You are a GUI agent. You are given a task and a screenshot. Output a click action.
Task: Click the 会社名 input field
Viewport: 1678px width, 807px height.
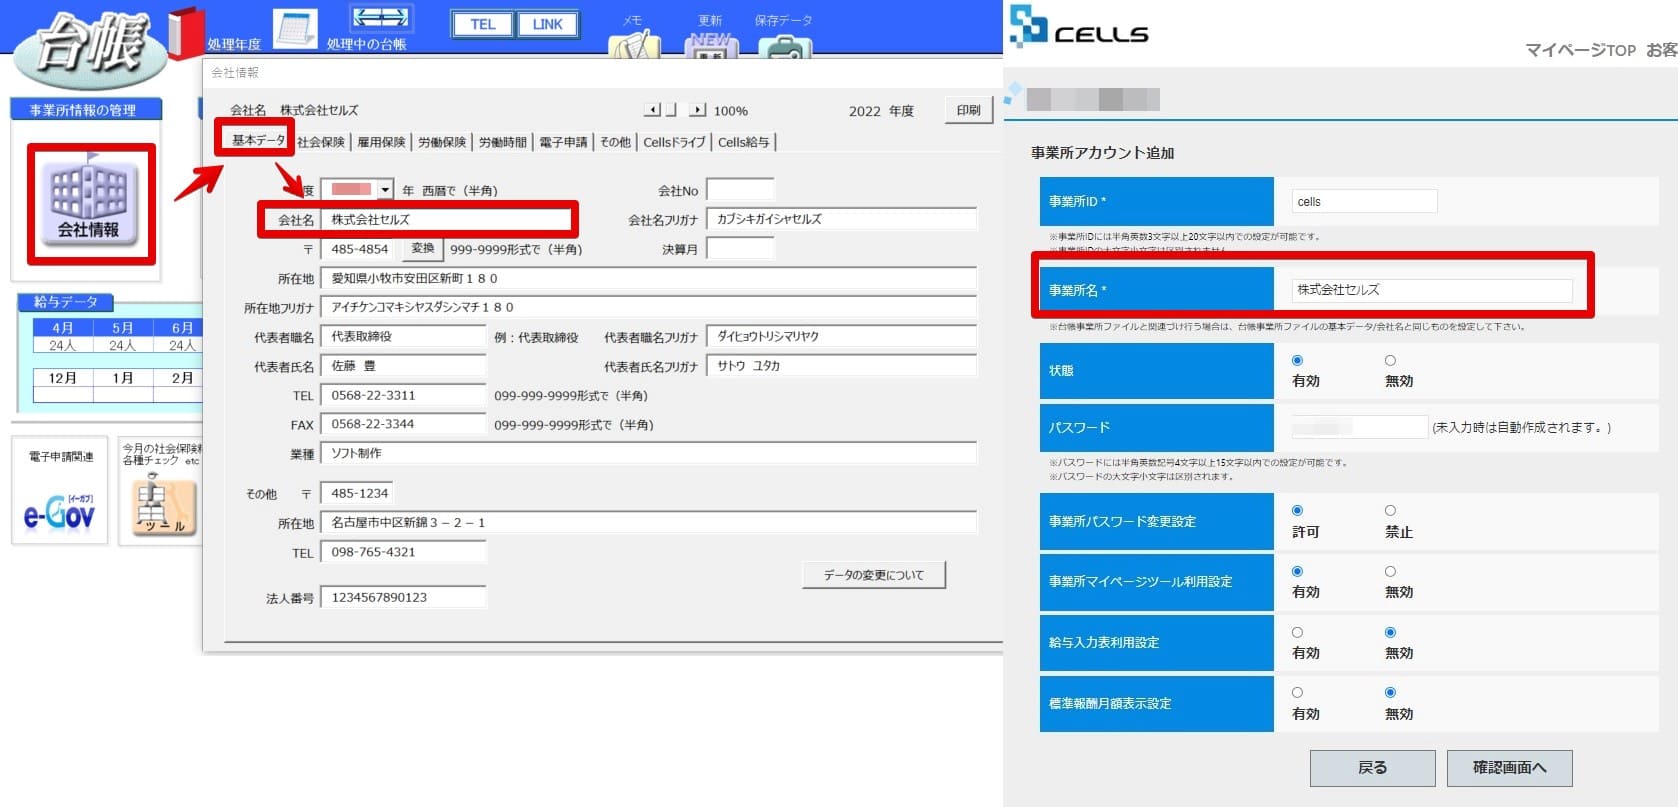pos(447,220)
